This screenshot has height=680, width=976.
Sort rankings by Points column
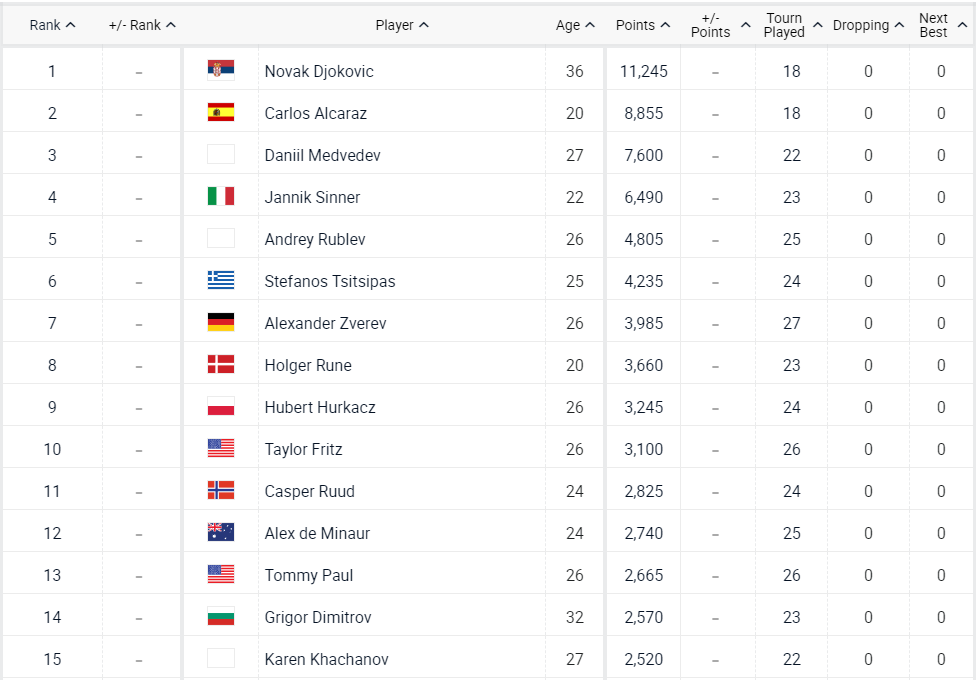click(642, 25)
